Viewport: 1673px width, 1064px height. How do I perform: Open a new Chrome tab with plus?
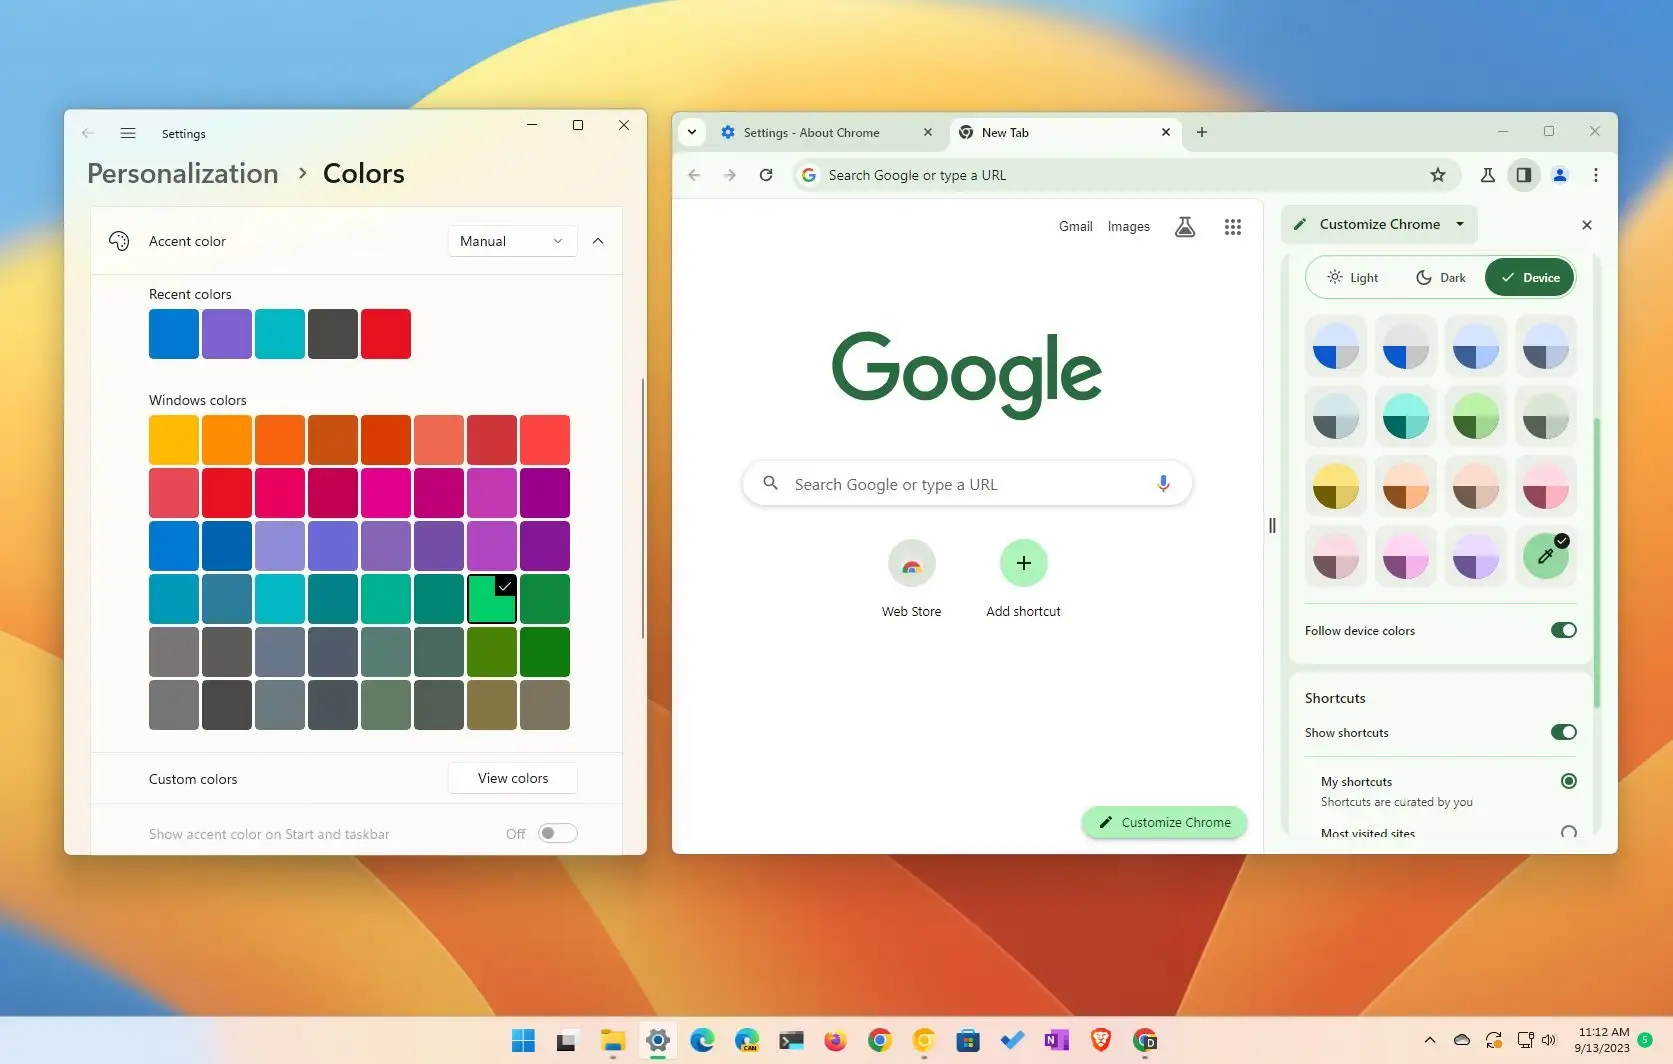pyautogui.click(x=1202, y=132)
